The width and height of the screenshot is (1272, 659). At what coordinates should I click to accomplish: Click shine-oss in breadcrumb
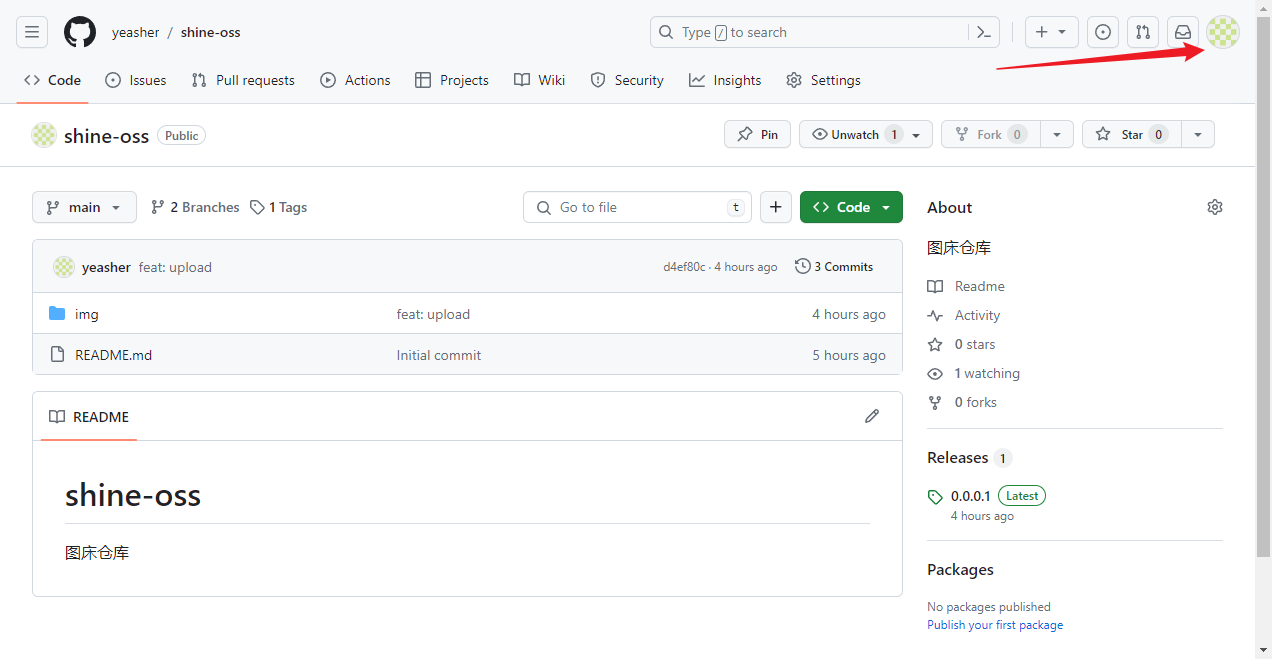(210, 32)
